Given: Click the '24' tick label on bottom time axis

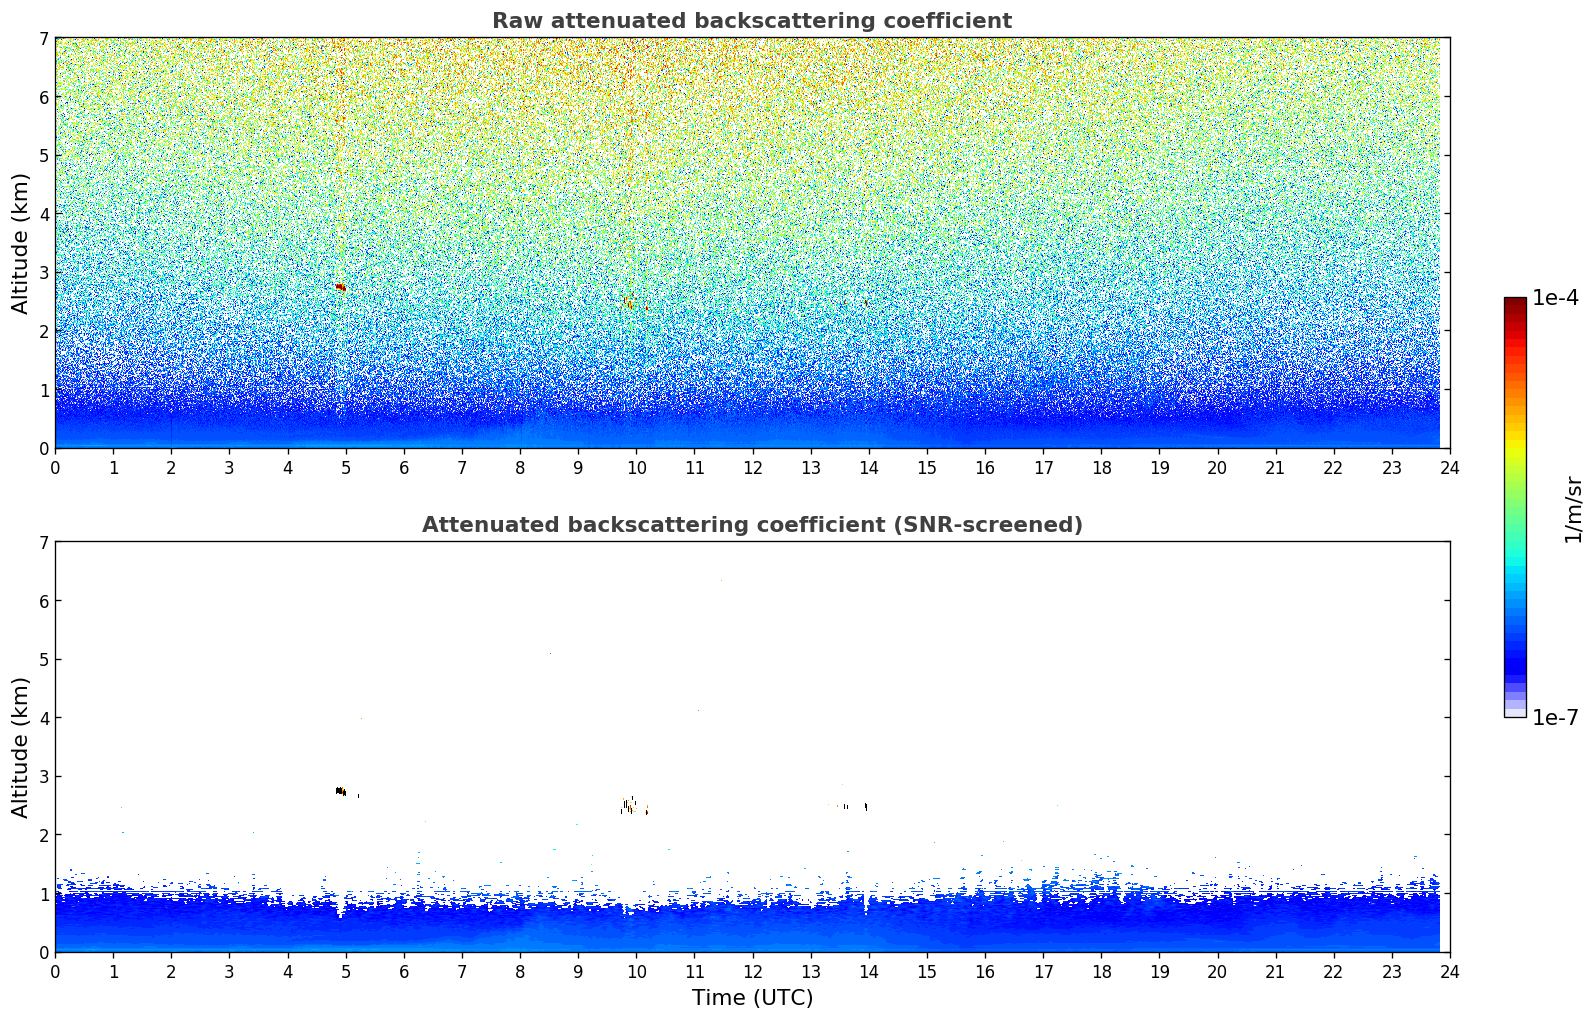Looking at the screenshot, I should point(1449,971).
